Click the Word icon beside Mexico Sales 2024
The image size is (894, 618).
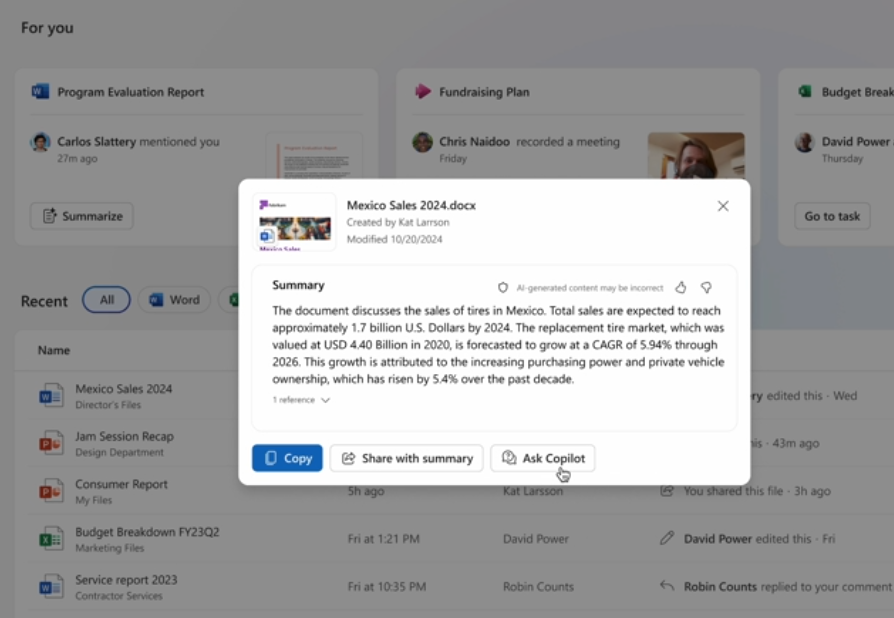tap(51, 395)
